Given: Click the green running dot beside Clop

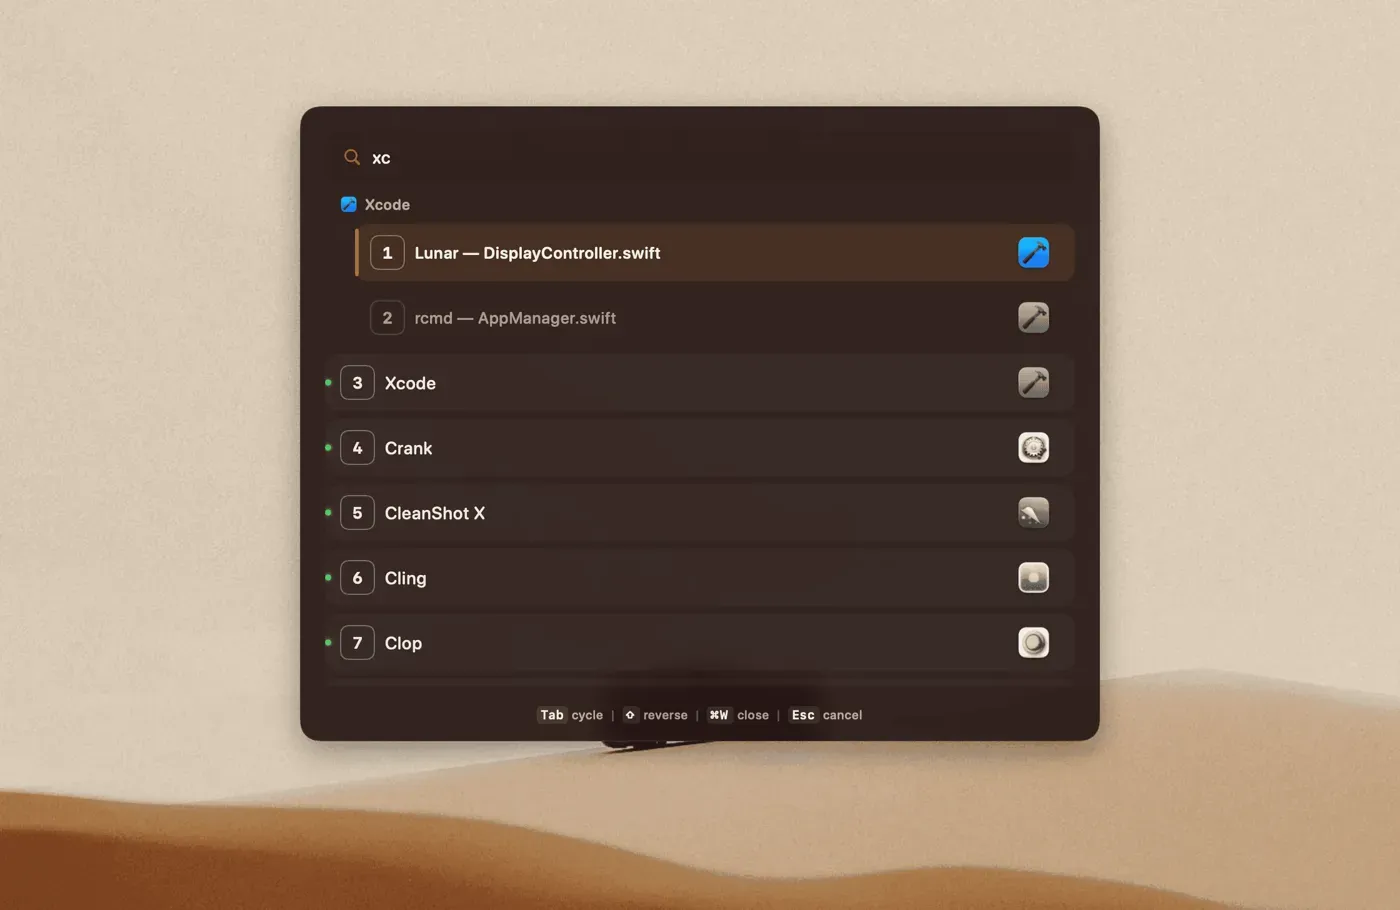Looking at the screenshot, I should [328, 643].
